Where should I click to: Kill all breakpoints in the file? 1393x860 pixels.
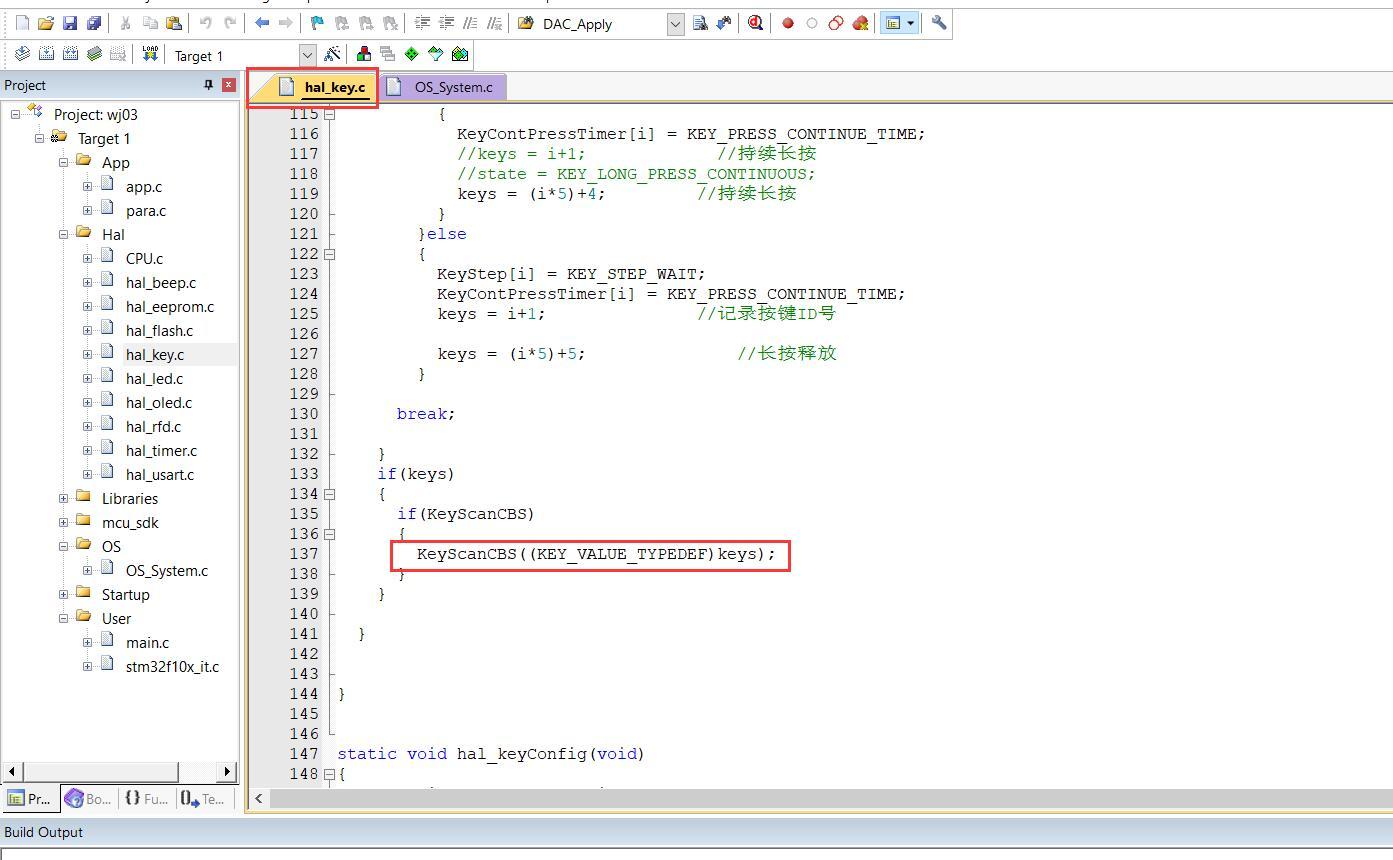(860, 23)
